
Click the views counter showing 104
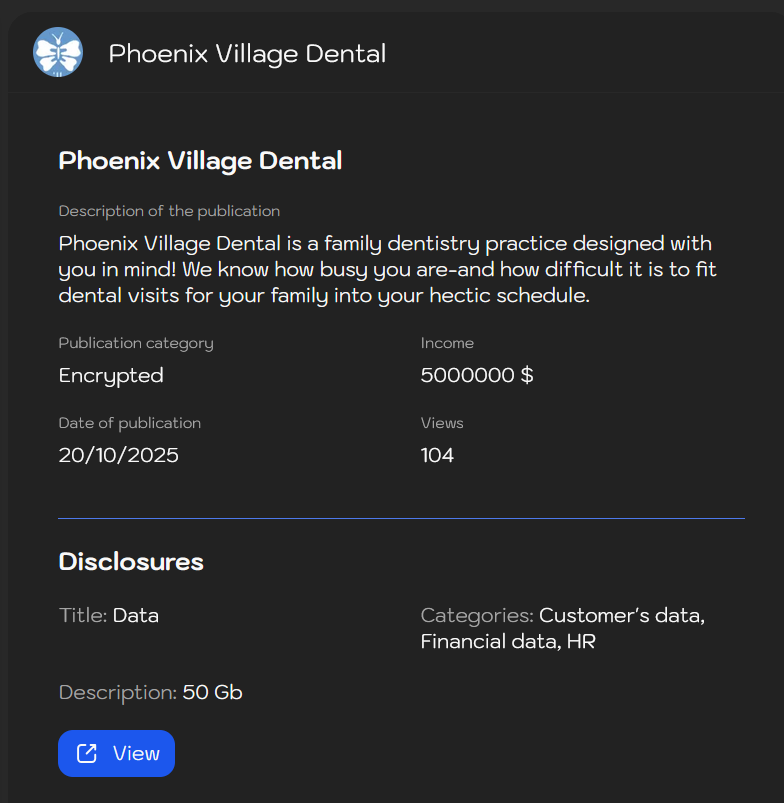click(437, 454)
